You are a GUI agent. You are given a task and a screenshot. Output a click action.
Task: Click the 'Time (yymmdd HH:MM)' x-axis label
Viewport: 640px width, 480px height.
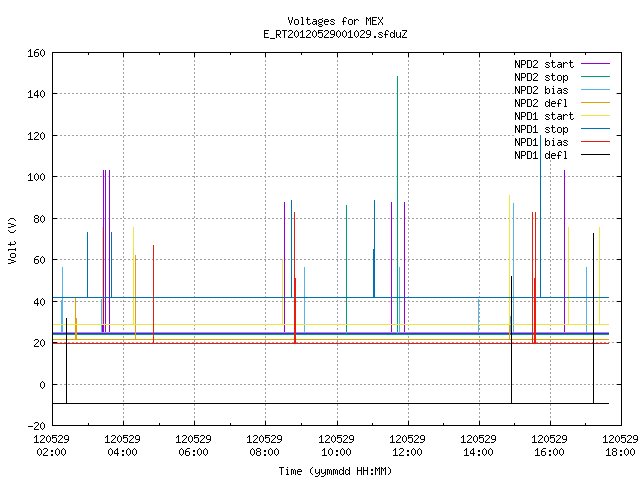335,471
